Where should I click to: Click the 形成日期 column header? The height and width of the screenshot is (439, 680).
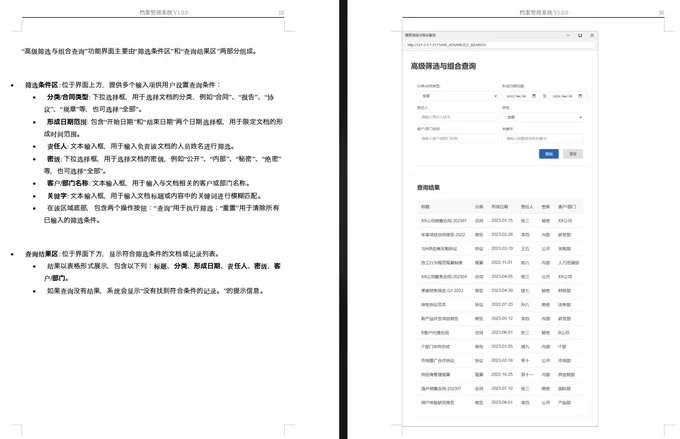pos(500,207)
